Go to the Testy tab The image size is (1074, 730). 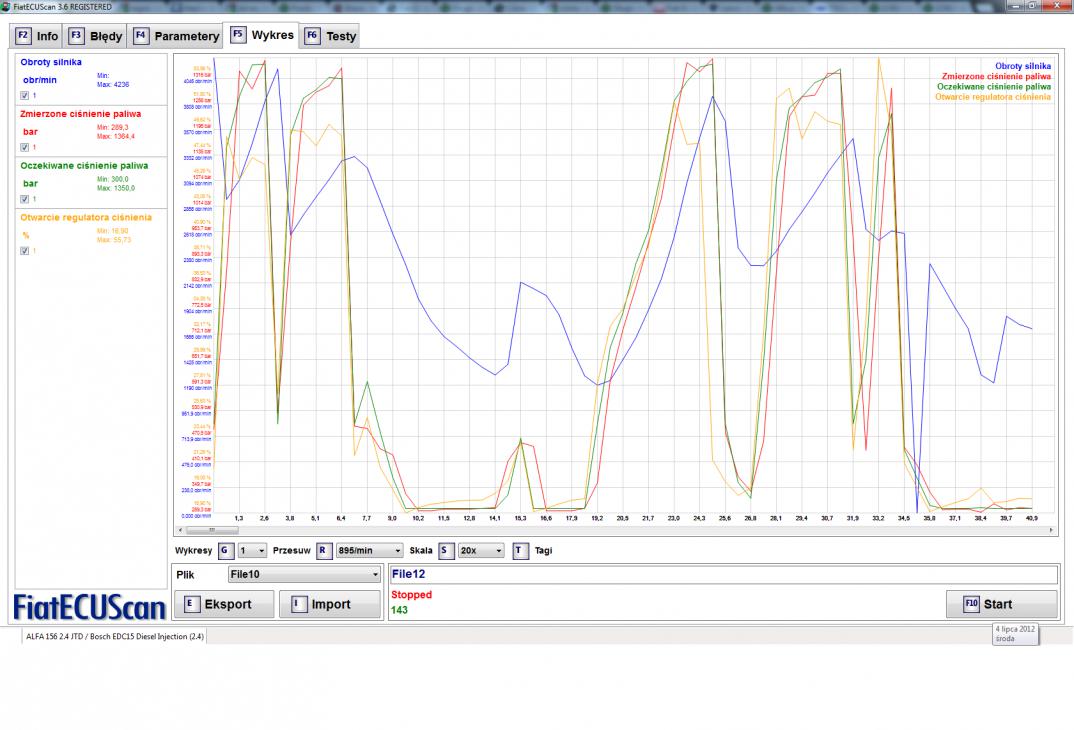tap(330, 36)
